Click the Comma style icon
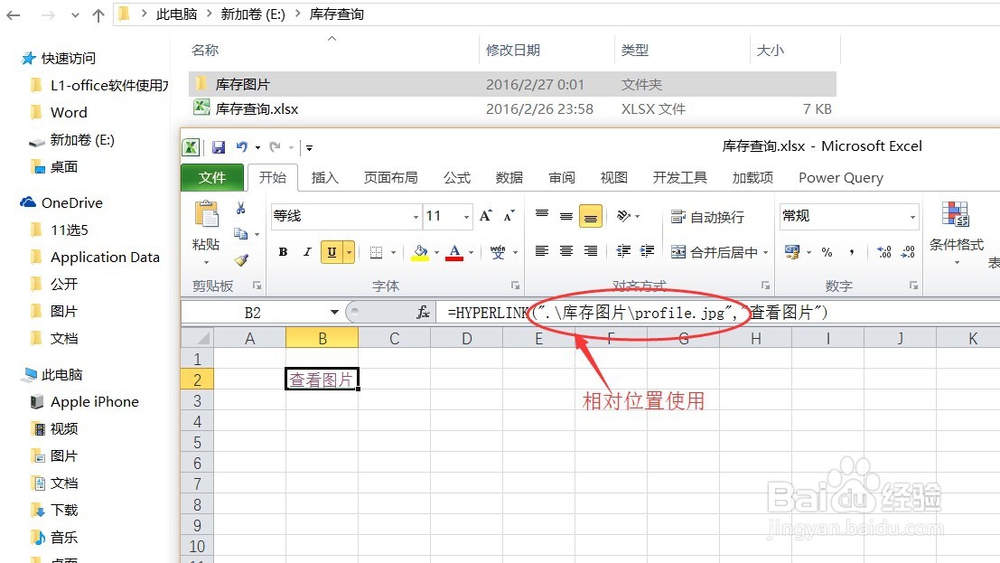This screenshot has height=563, width=1000. [851, 252]
